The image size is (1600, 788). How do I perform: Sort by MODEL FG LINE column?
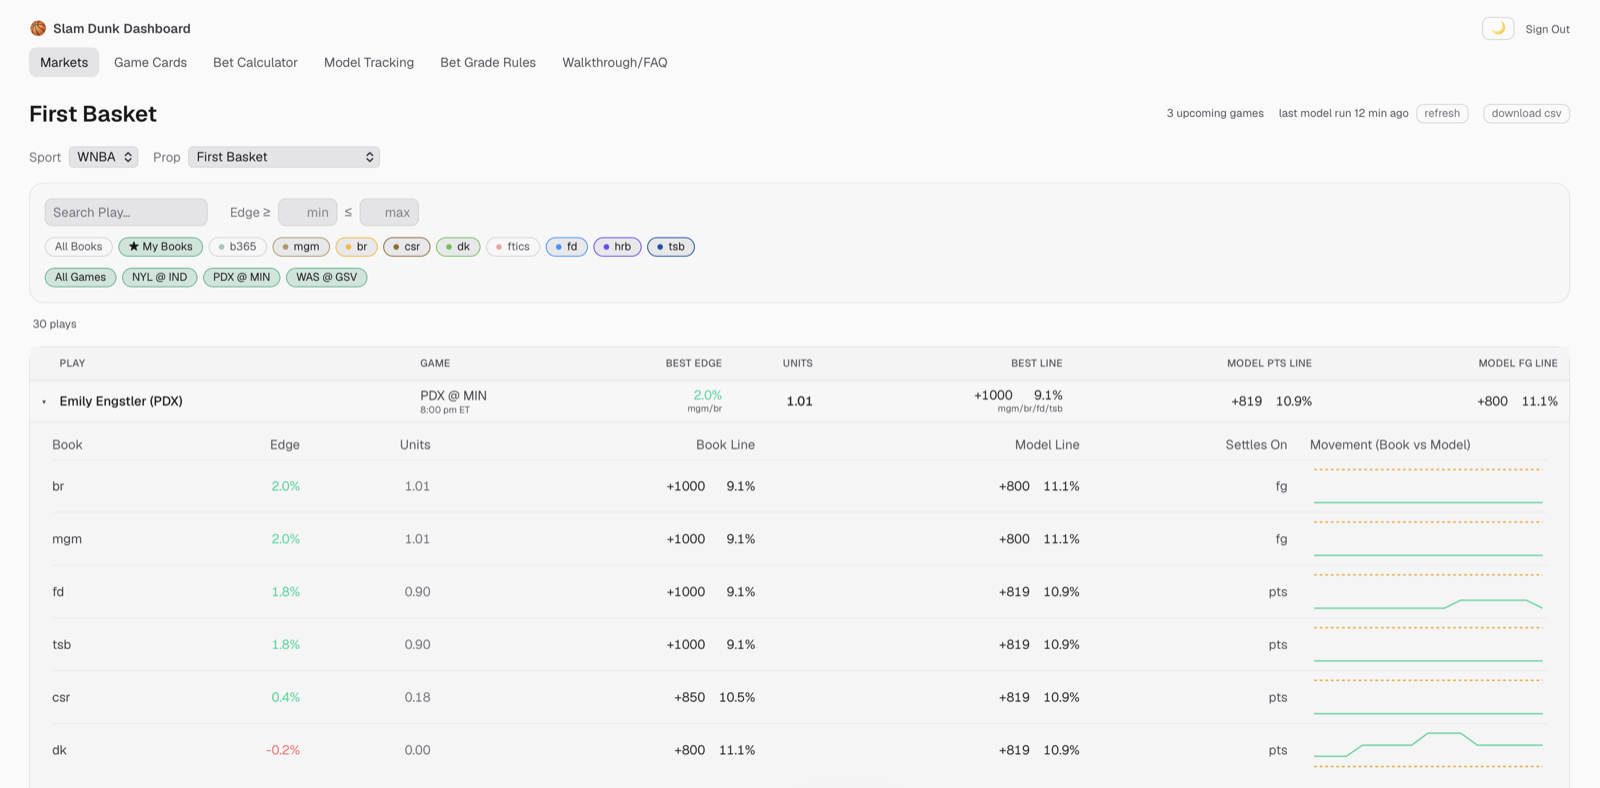point(1518,363)
